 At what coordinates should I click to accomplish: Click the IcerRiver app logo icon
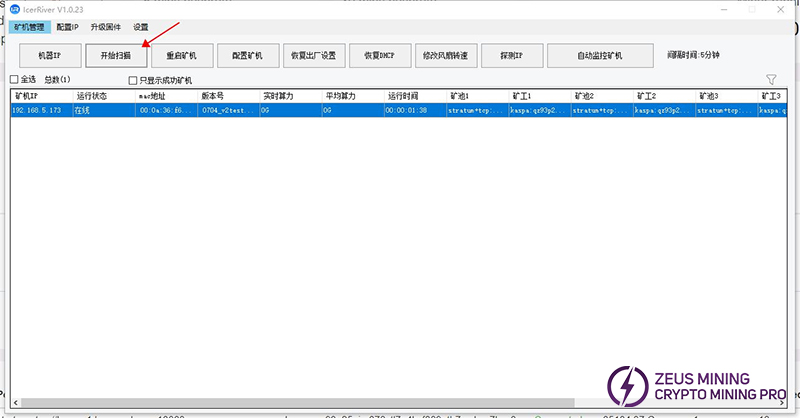pyautogui.click(x=15, y=9)
